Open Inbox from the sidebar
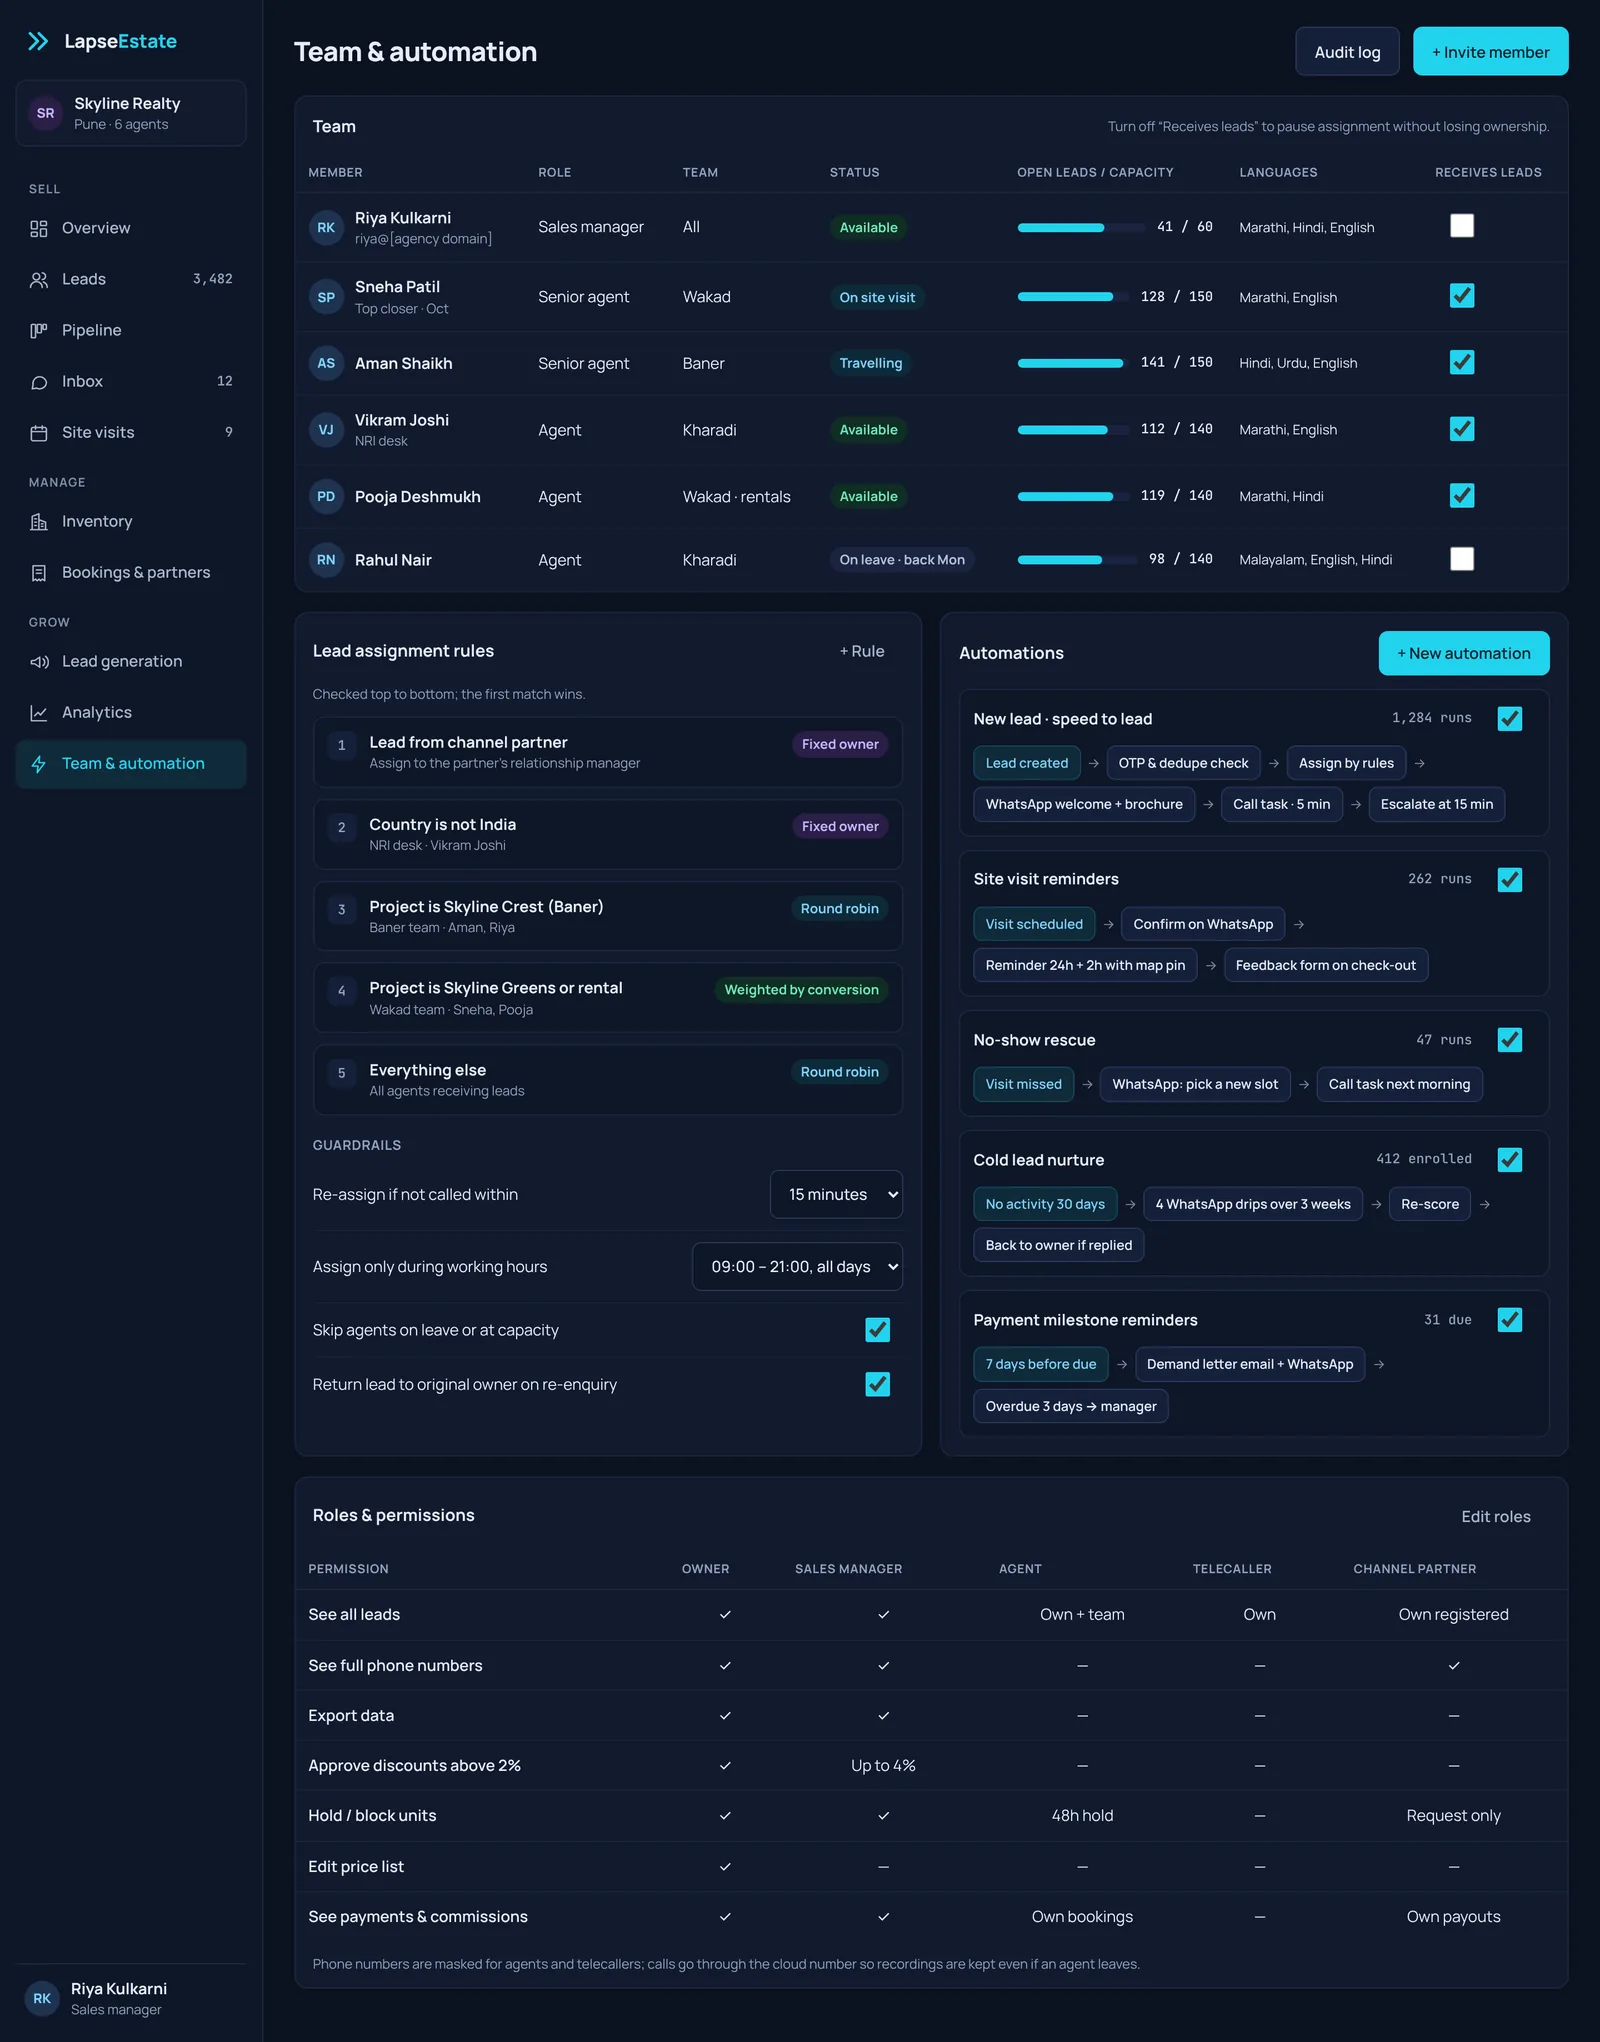Viewport: 1600px width, 2042px height. pos(131,381)
